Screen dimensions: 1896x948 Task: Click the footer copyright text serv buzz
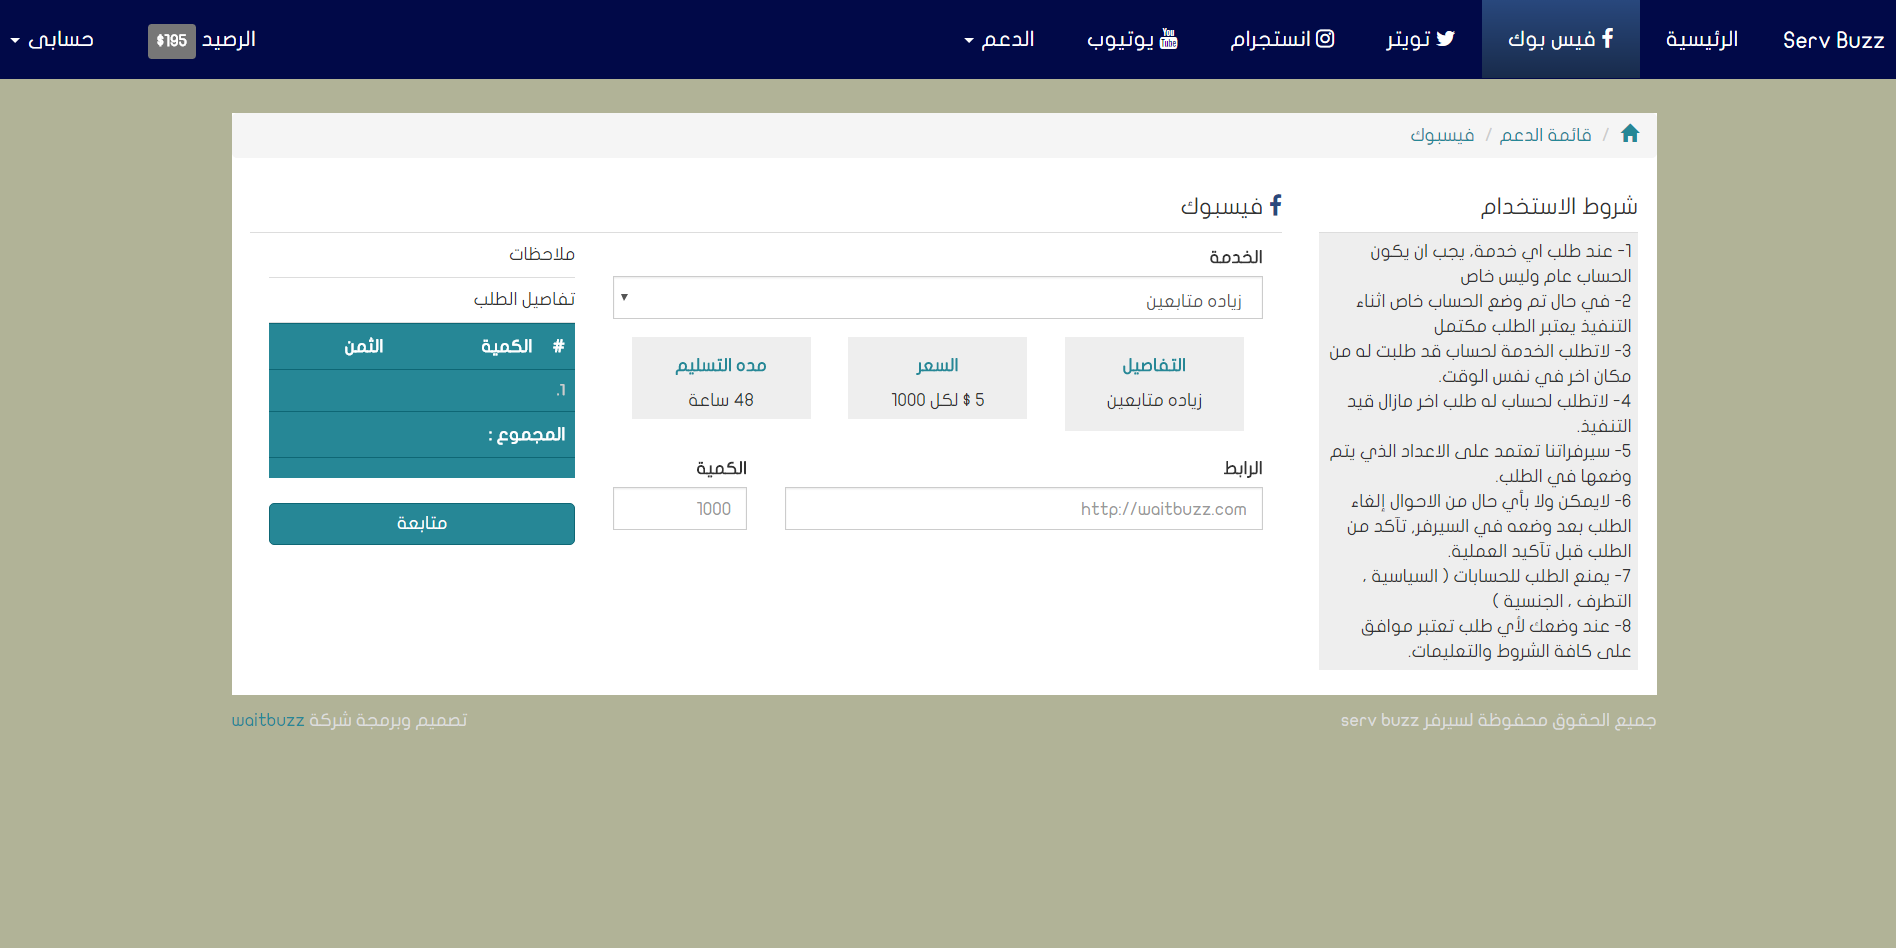point(1498,720)
